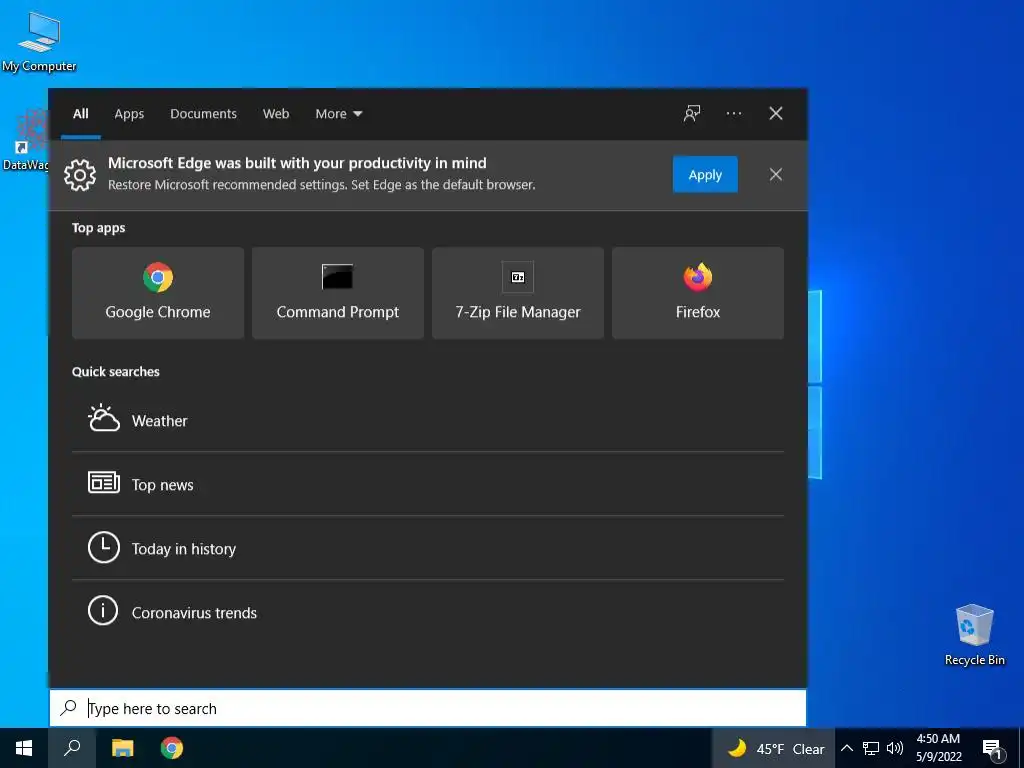This screenshot has width=1024, height=768.
Task: Open the weather widget showing 45°F Clear
Action: [775, 749]
